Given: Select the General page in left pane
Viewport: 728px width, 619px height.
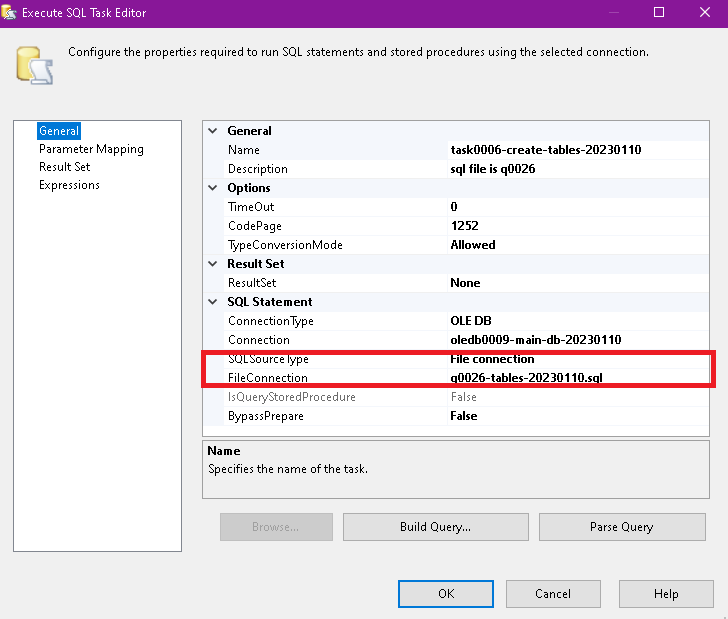Looking at the screenshot, I should (x=59, y=131).
